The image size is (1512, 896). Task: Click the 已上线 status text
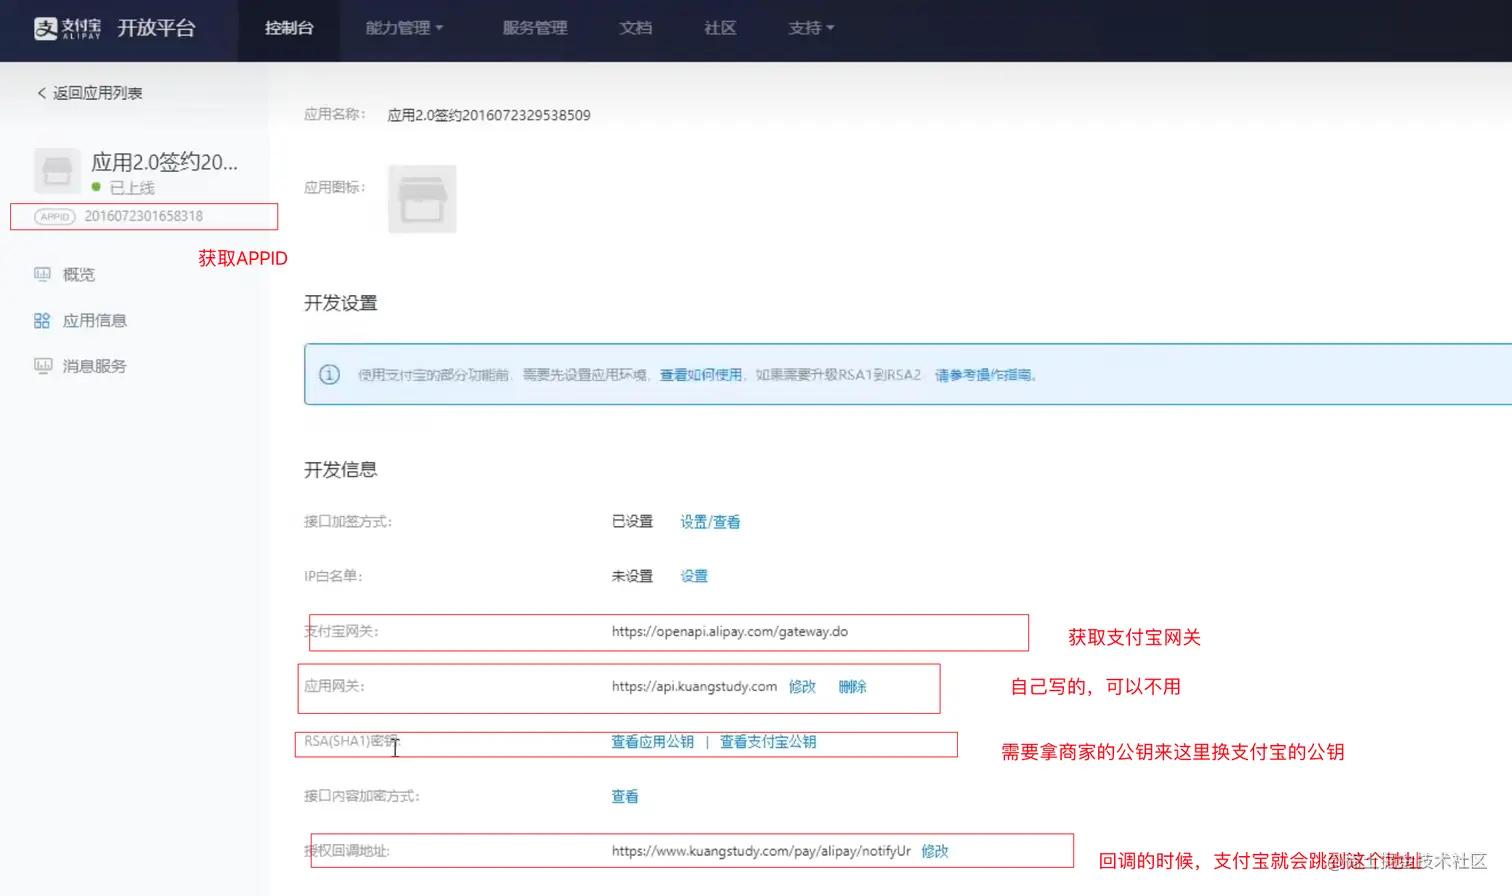coord(132,188)
